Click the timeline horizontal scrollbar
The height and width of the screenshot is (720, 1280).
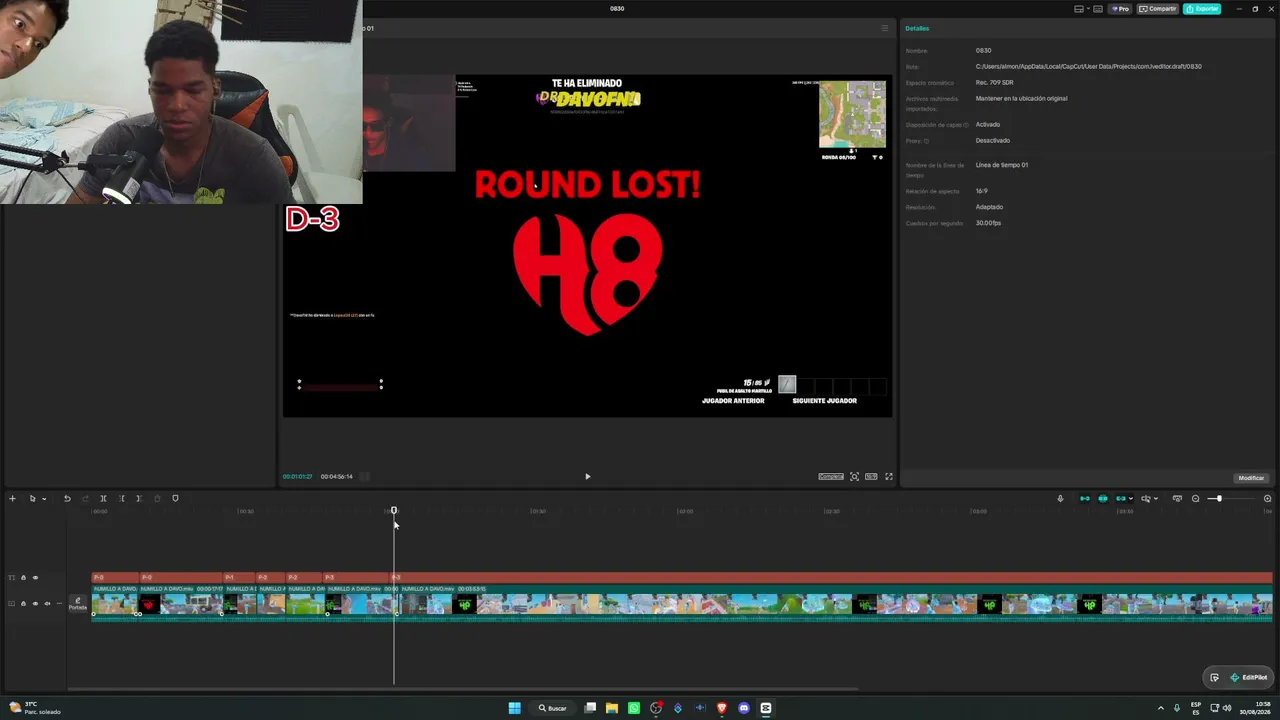point(463,689)
